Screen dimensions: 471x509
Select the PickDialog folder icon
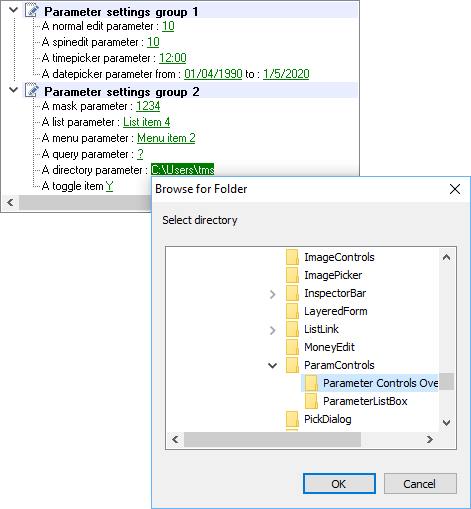point(292,419)
